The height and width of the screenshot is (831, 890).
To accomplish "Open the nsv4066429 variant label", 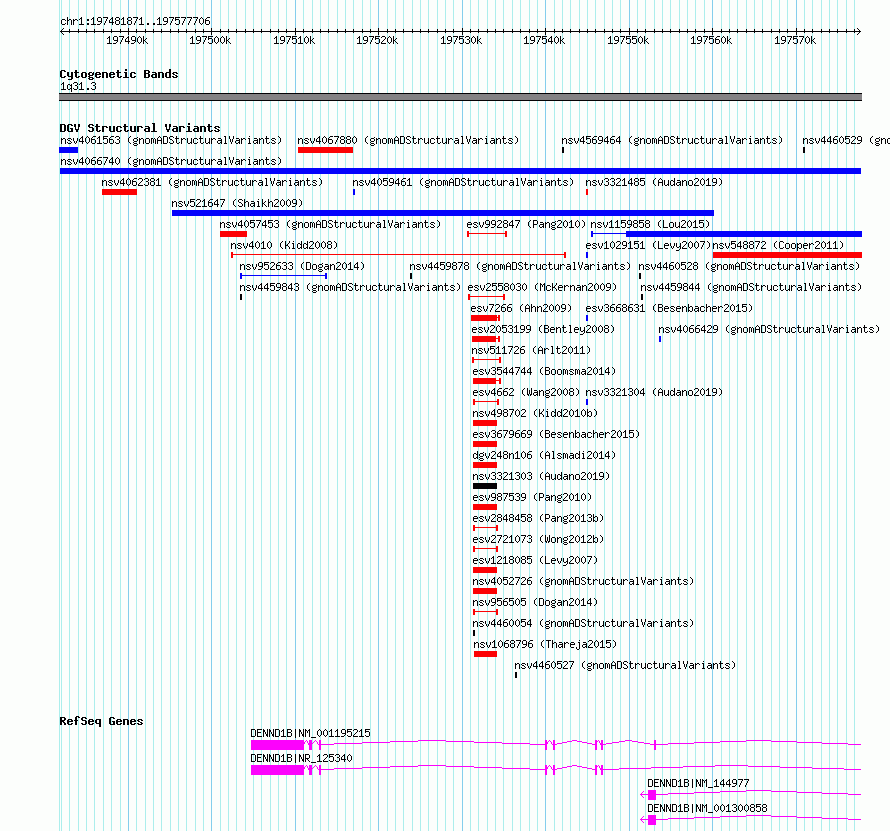I will tap(769, 329).
